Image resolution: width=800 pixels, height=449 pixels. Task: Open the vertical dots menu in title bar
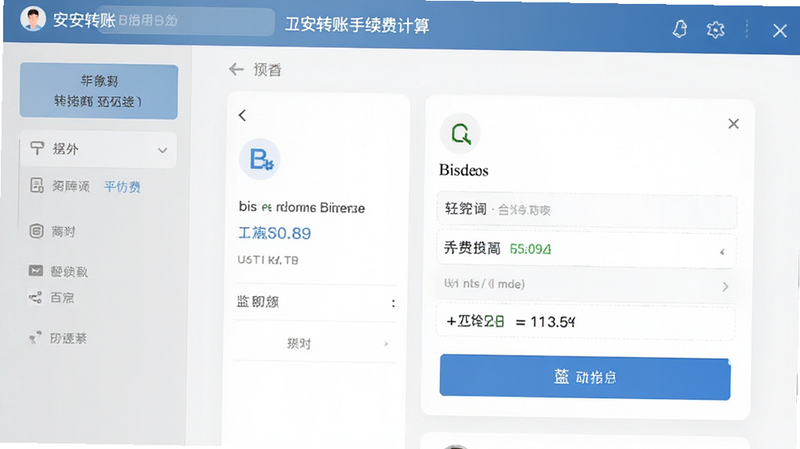747,29
